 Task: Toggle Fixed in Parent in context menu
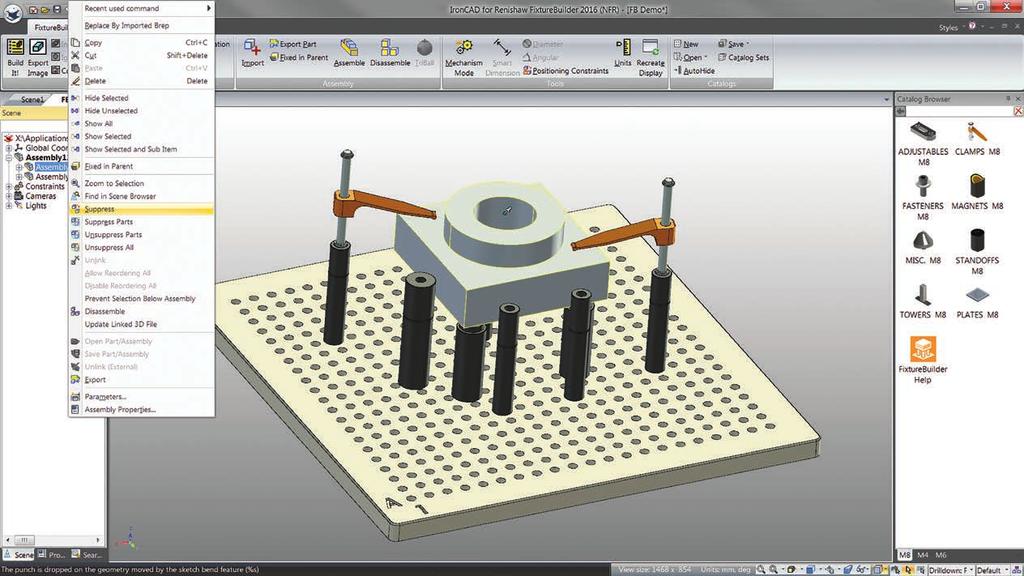pos(142,167)
